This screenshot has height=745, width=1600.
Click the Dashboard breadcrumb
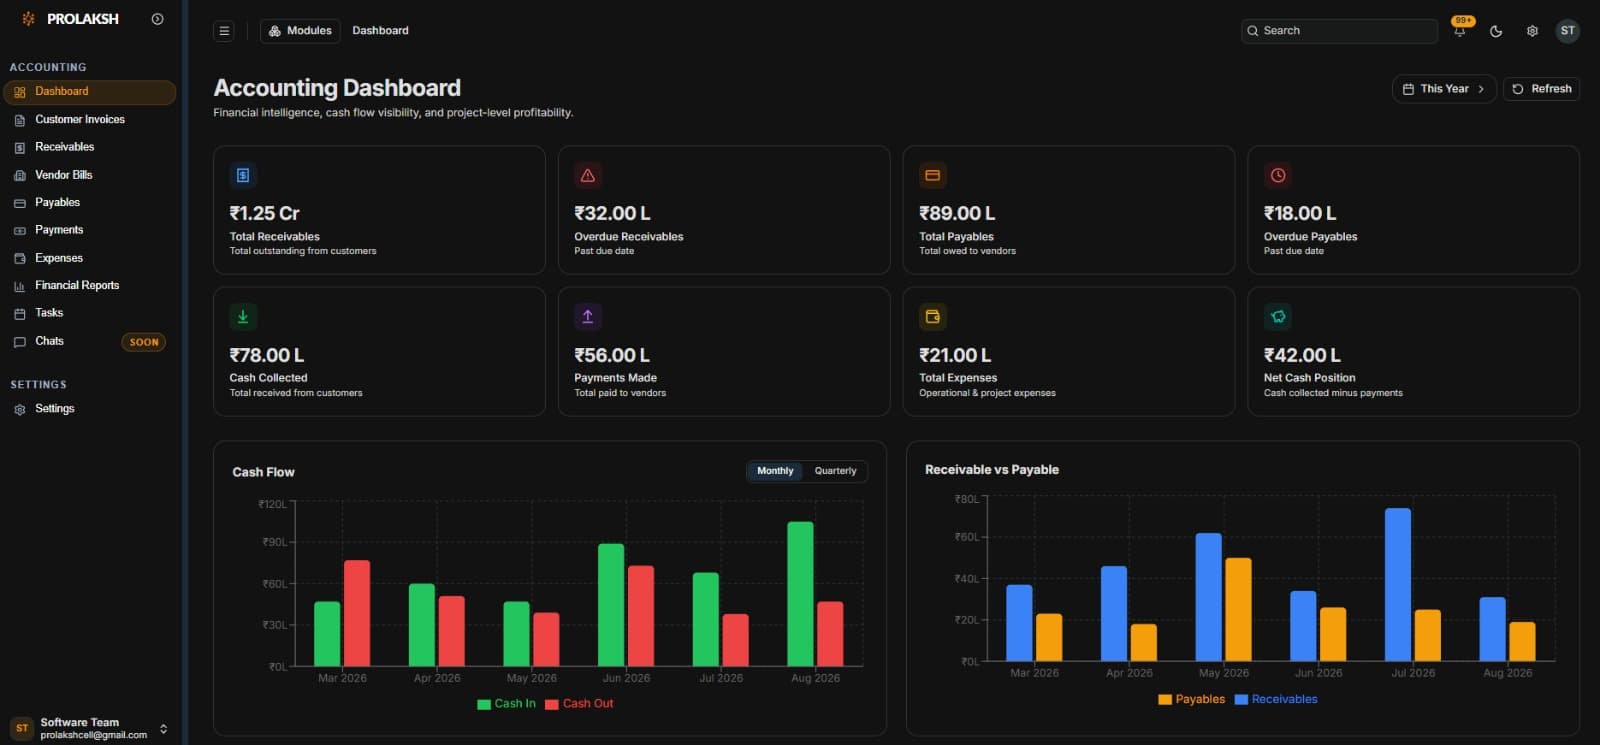point(380,31)
